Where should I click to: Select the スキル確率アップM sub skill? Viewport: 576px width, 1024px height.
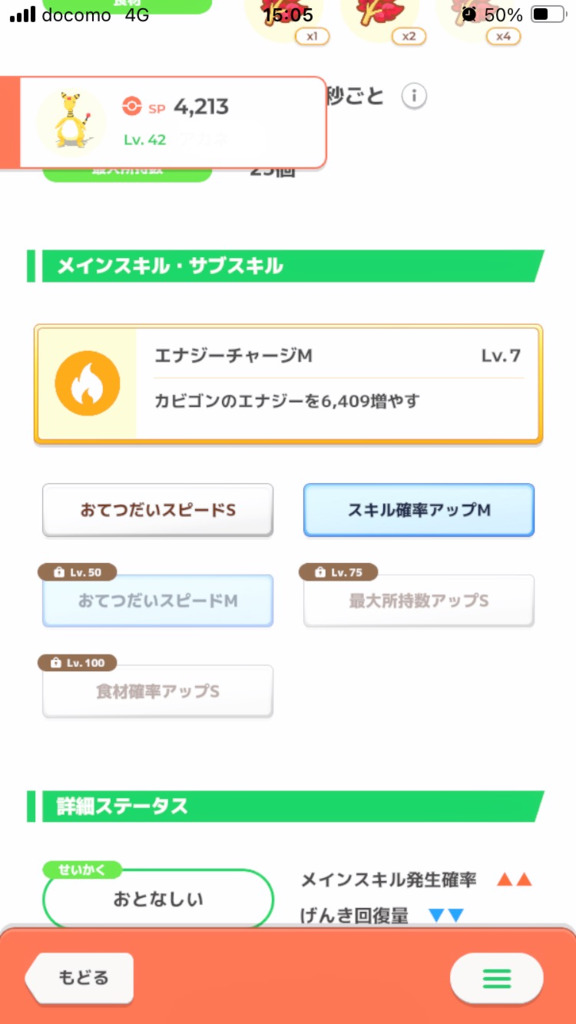419,510
